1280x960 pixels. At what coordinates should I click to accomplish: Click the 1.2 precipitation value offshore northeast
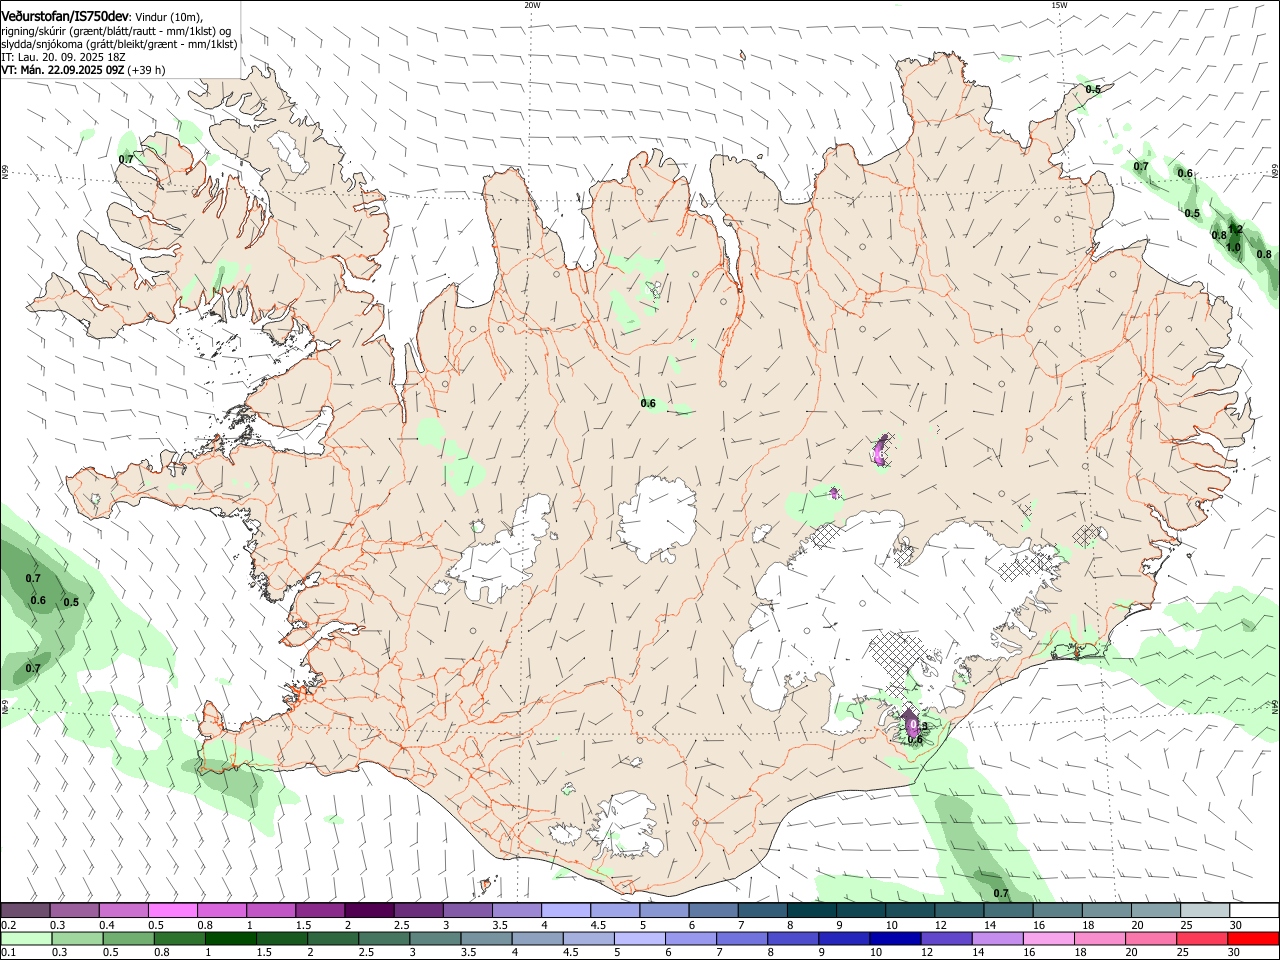tap(1236, 229)
